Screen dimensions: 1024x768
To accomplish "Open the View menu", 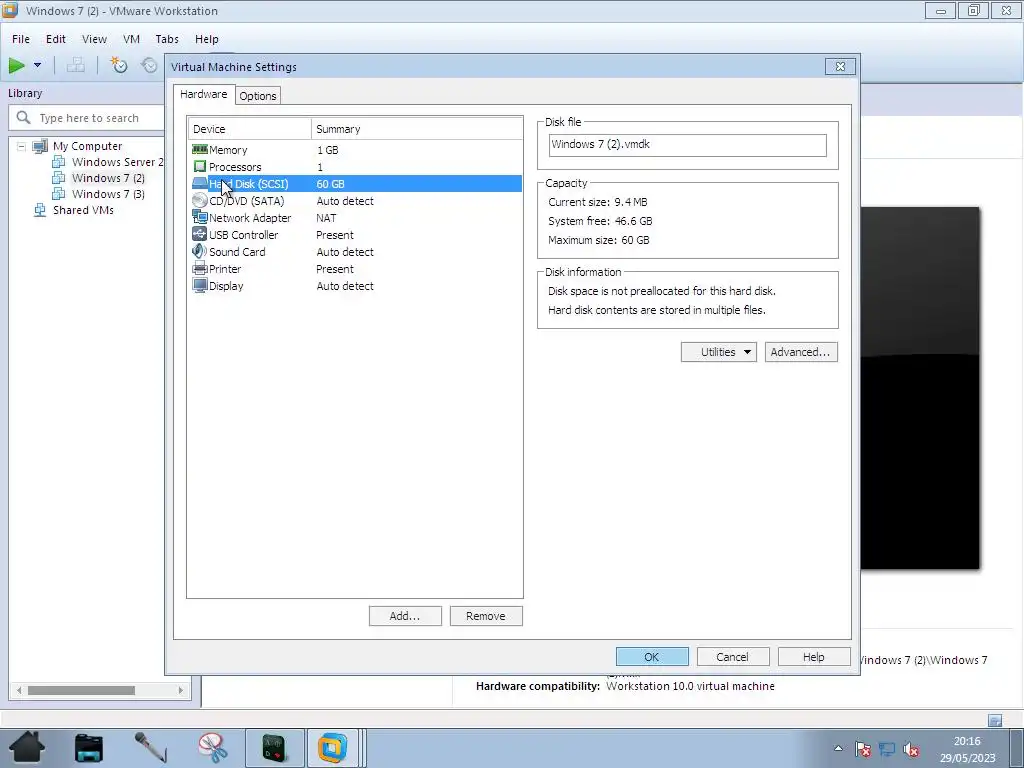I will 94,39.
